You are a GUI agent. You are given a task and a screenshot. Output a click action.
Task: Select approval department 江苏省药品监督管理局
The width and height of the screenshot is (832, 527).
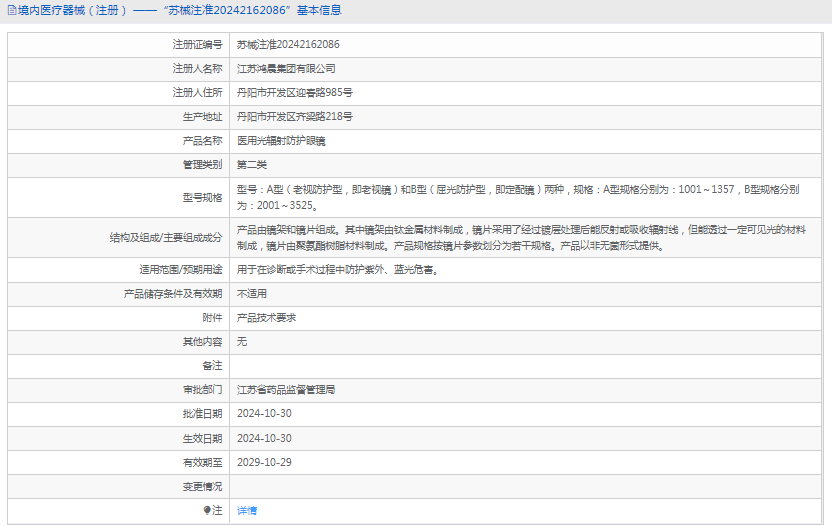pos(286,390)
